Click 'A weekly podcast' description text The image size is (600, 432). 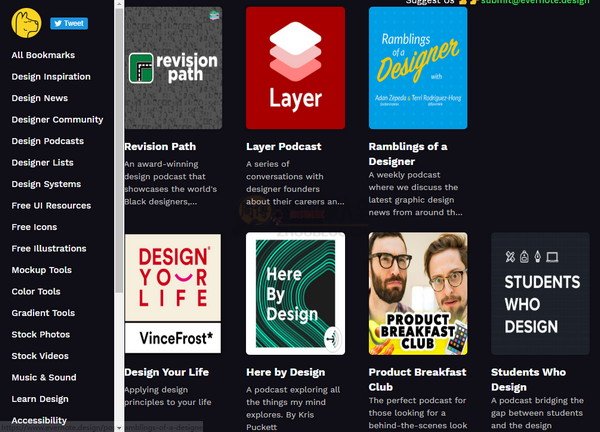(x=416, y=194)
